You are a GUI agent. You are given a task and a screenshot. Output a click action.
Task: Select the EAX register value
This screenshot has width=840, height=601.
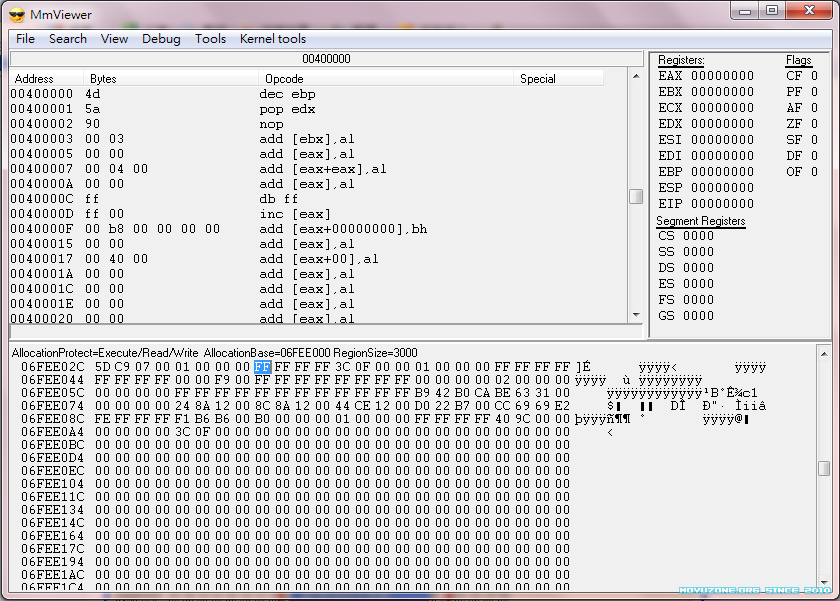click(x=722, y=76)
